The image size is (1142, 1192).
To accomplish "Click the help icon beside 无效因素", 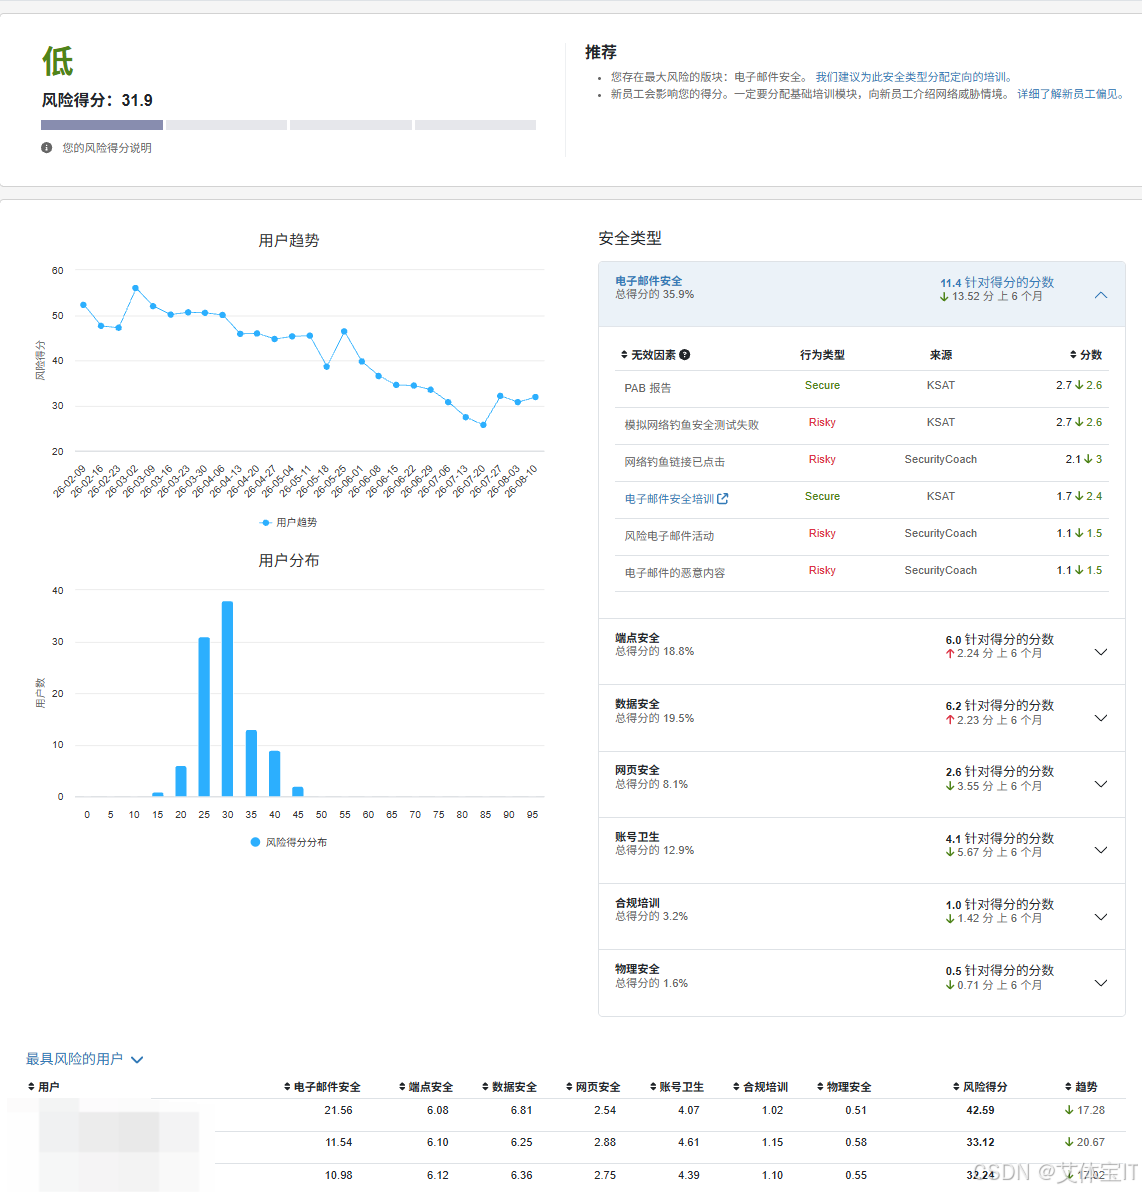I will point(684,354).
